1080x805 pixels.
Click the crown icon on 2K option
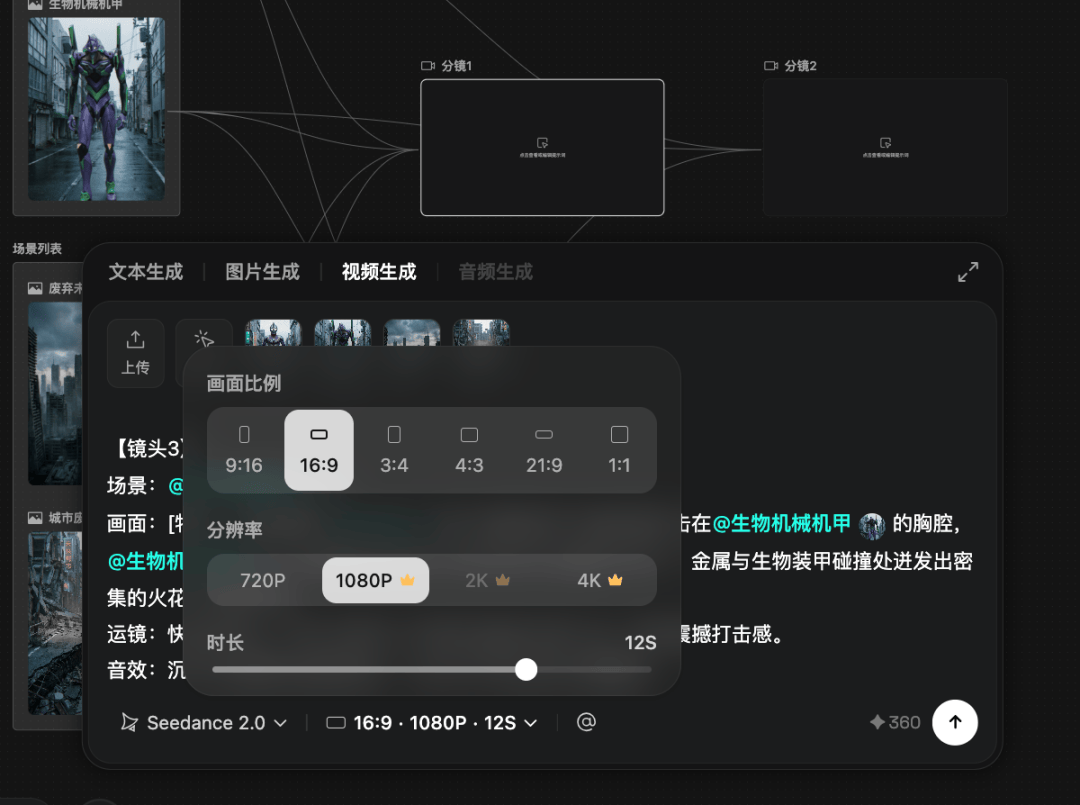[x=503, y=580]
